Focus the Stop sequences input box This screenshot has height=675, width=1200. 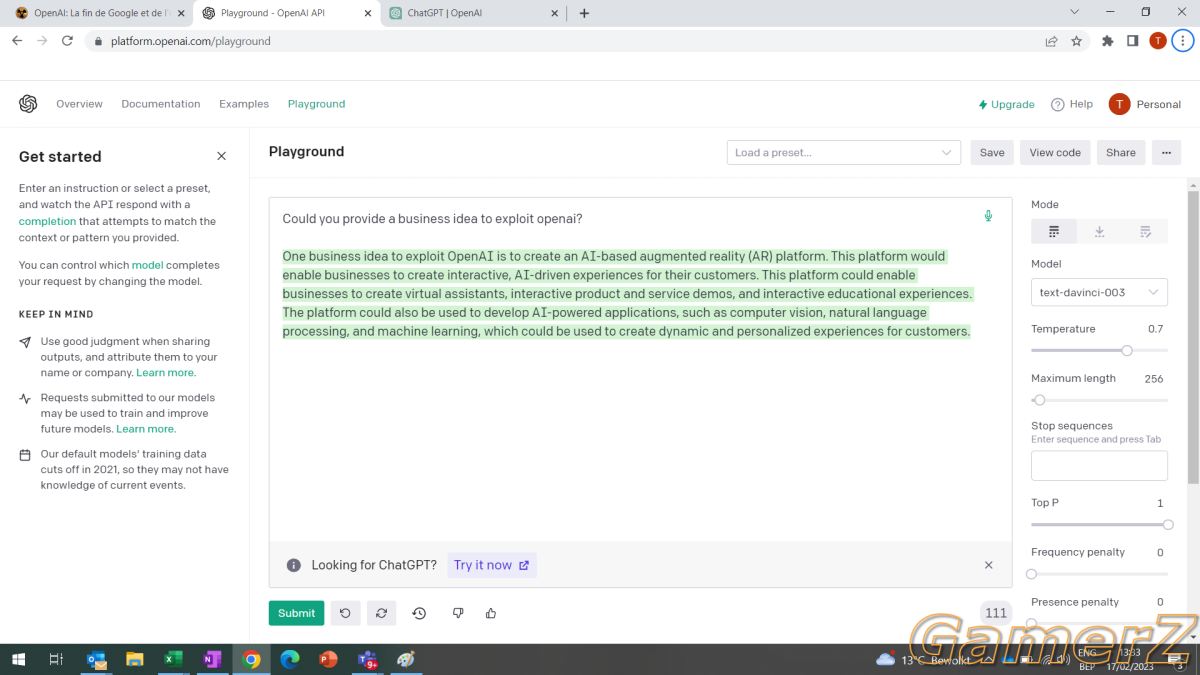(1099, 466)
